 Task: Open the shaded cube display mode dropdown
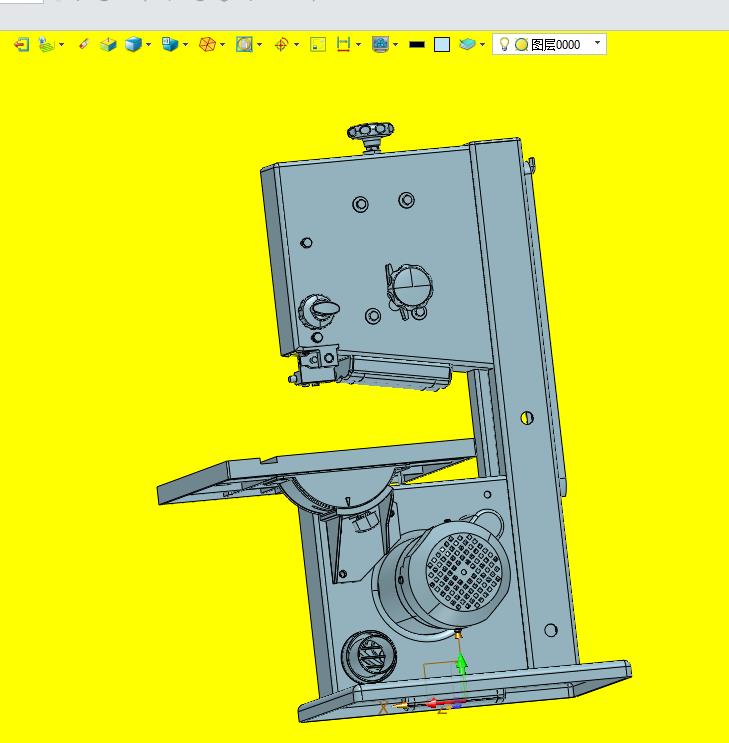(x=148, y=45)
